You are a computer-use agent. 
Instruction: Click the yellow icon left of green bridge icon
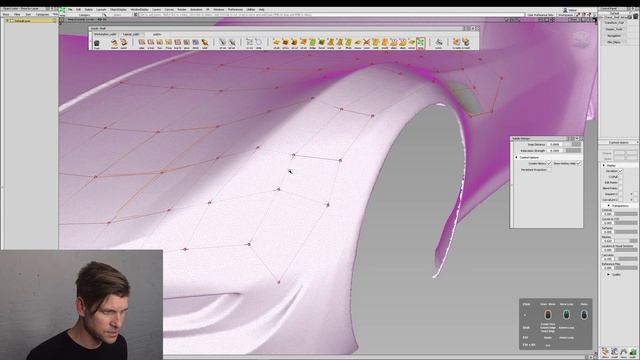coord(304,42)
